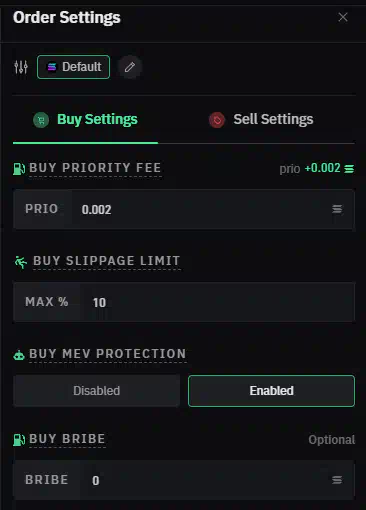Switch to Sell Settings tab
Viewport: 366px width, 510px height.
point(261,119)
